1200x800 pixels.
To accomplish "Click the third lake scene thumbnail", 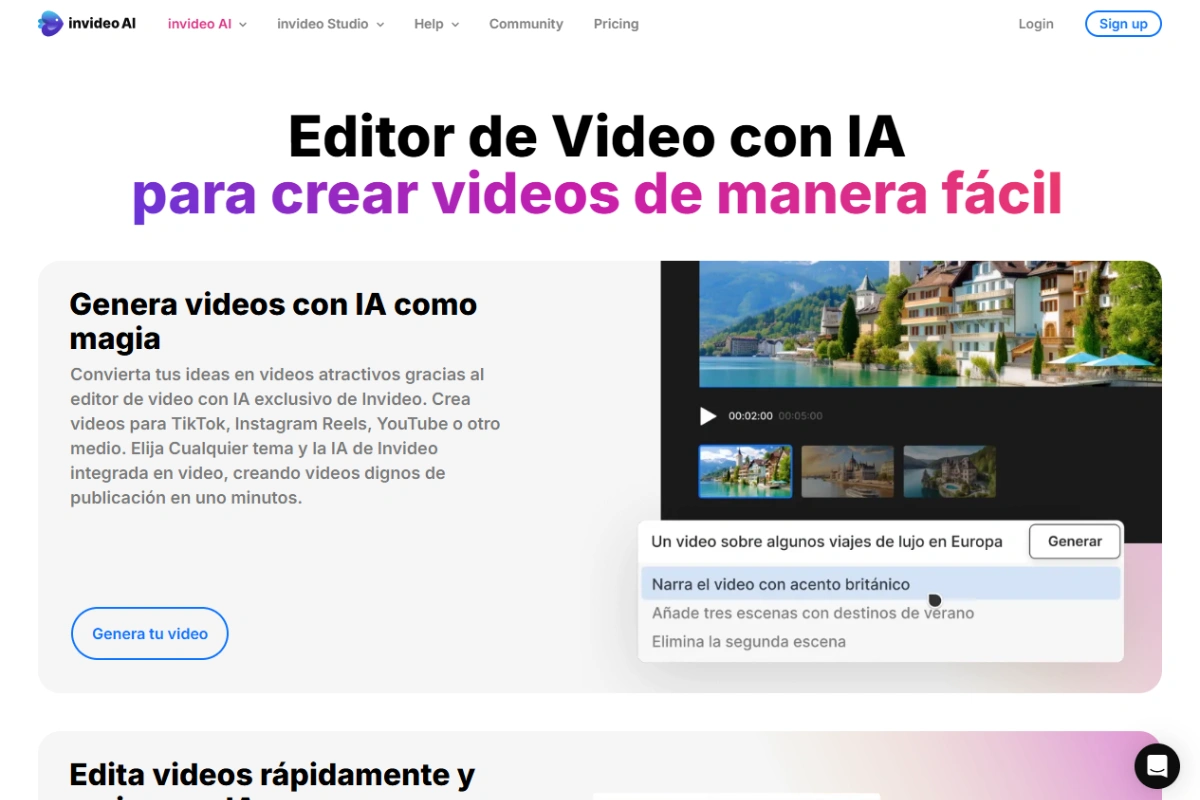I will tap(949, 470).
